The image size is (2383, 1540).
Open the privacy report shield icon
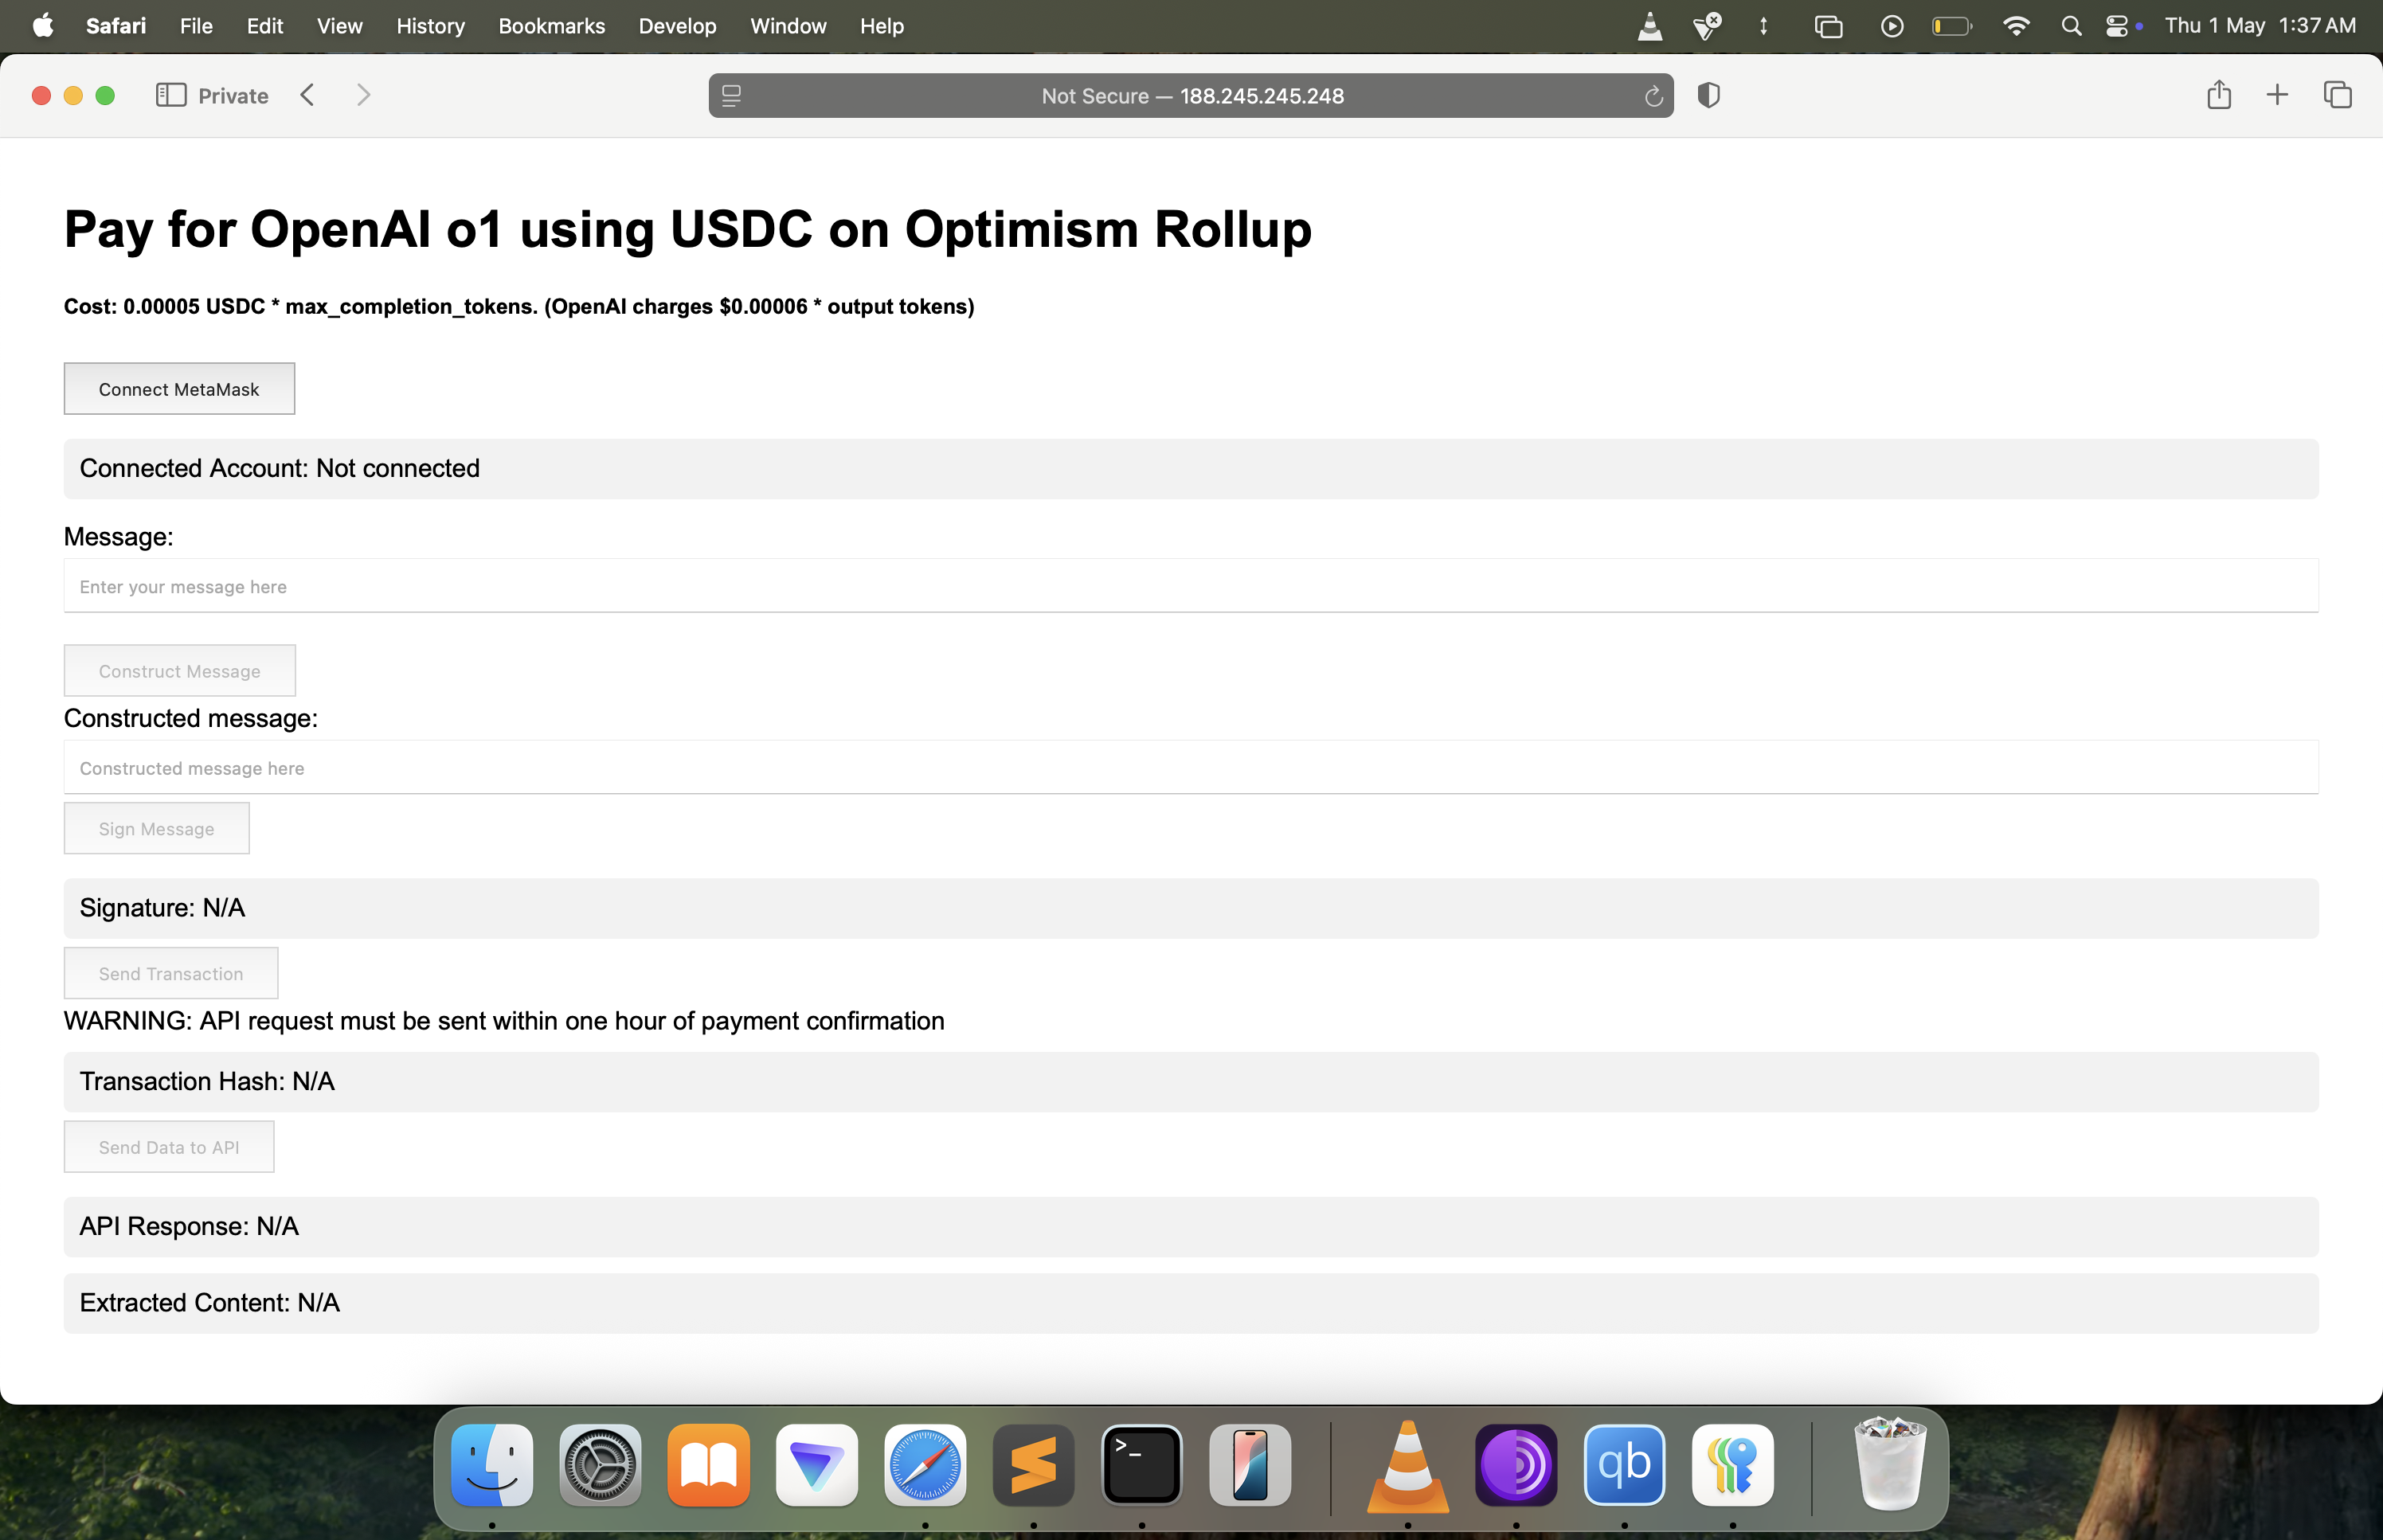[x=1709, y=95]
